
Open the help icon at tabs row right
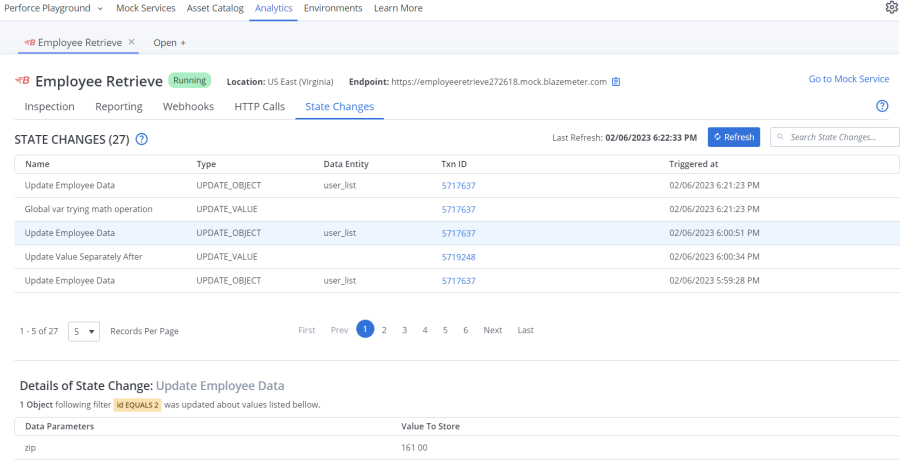[x=882, y=106]
